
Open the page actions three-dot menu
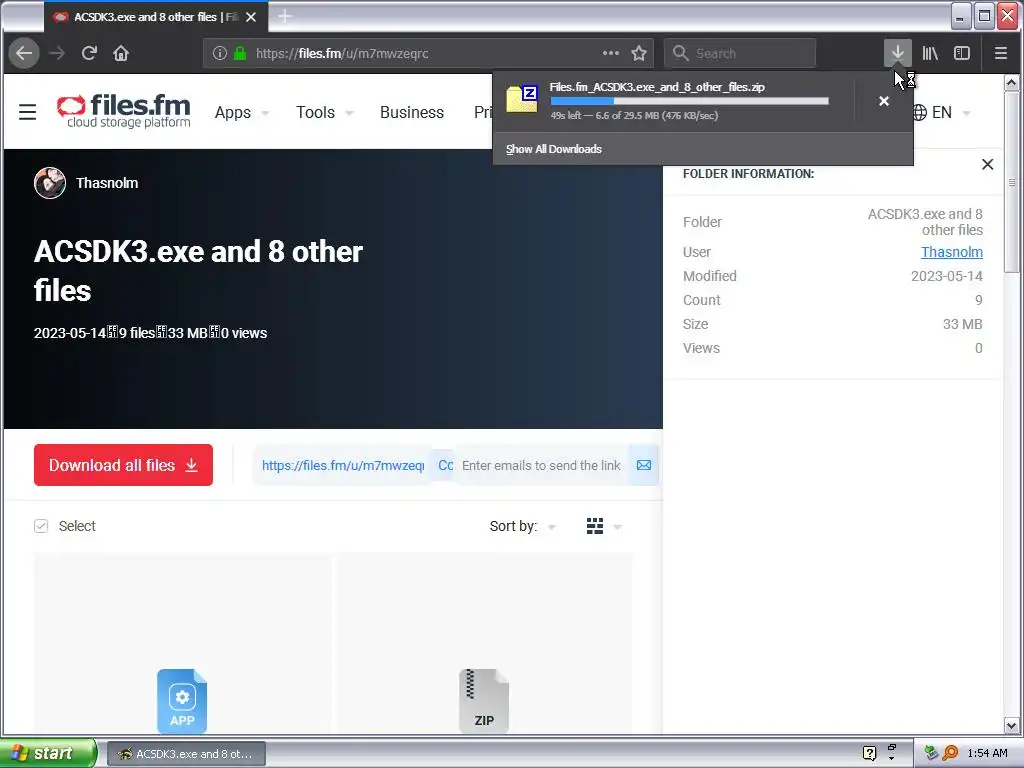click(x=611, y=53)
